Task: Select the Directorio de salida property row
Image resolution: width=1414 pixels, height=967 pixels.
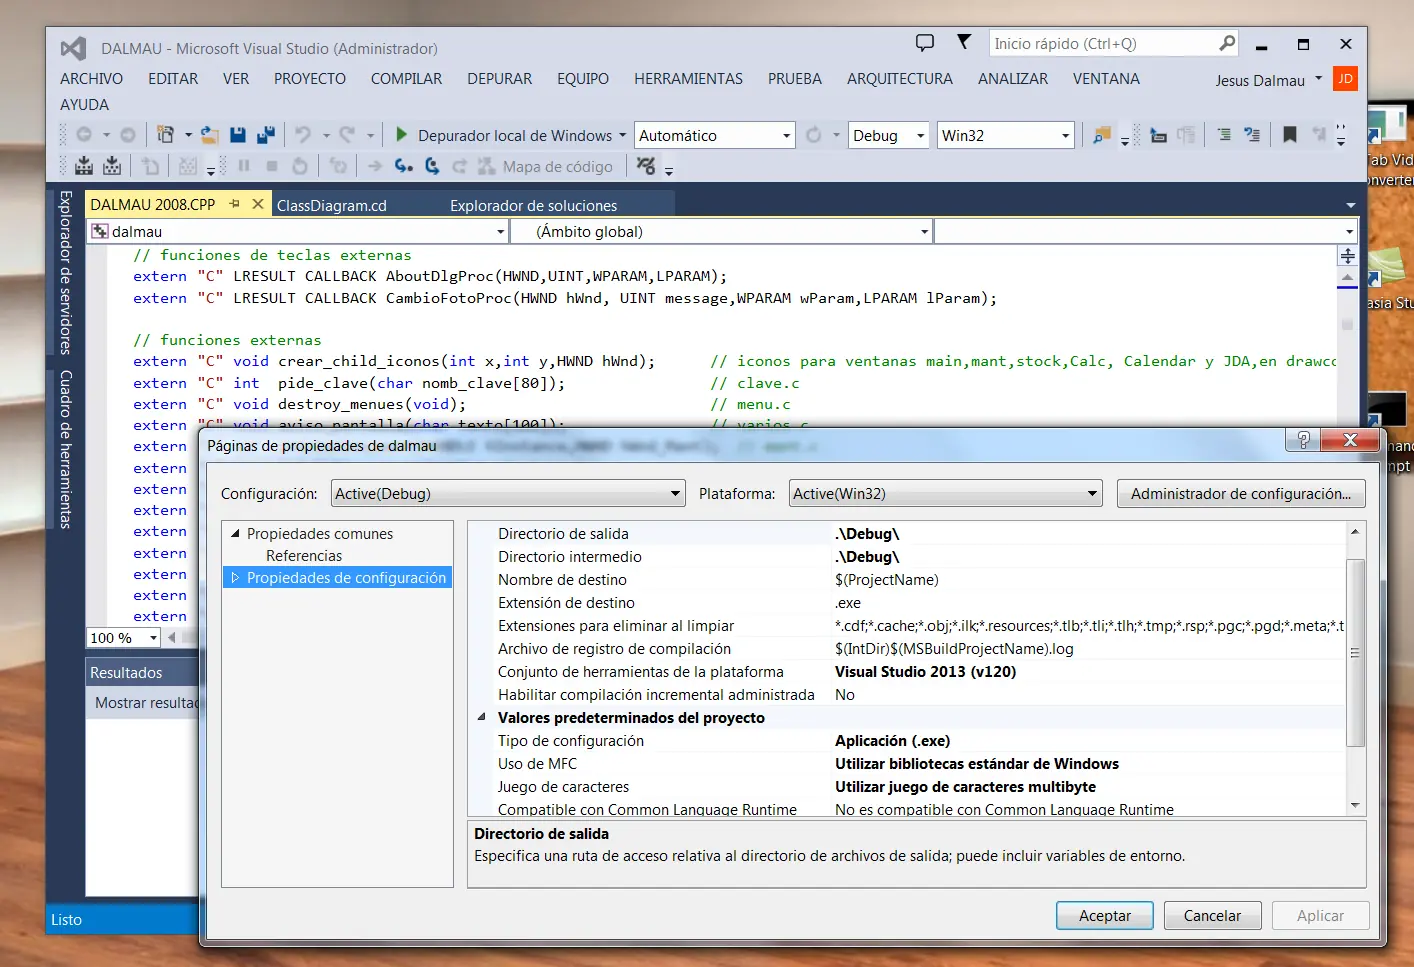Action: coord(907,533)
